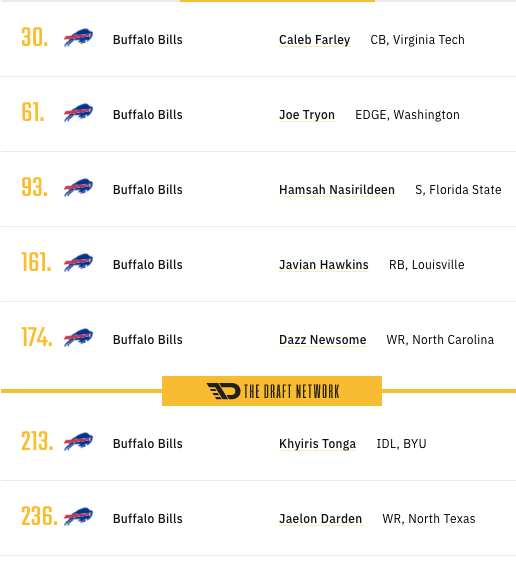
Task: Open Joe Tryon's player profile link
Action: (x=307, y=115)
